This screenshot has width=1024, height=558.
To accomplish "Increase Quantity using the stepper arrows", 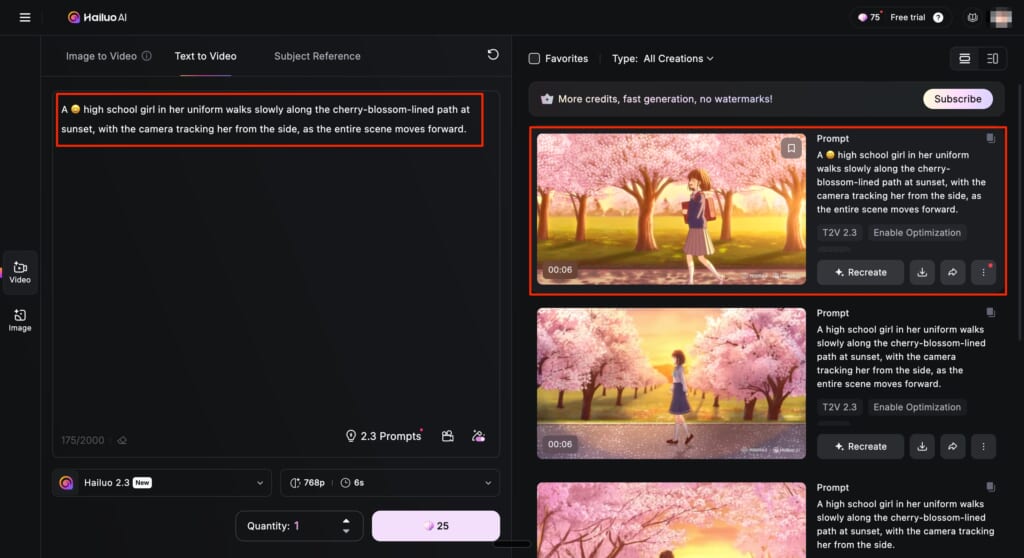I will click(346, 521).
